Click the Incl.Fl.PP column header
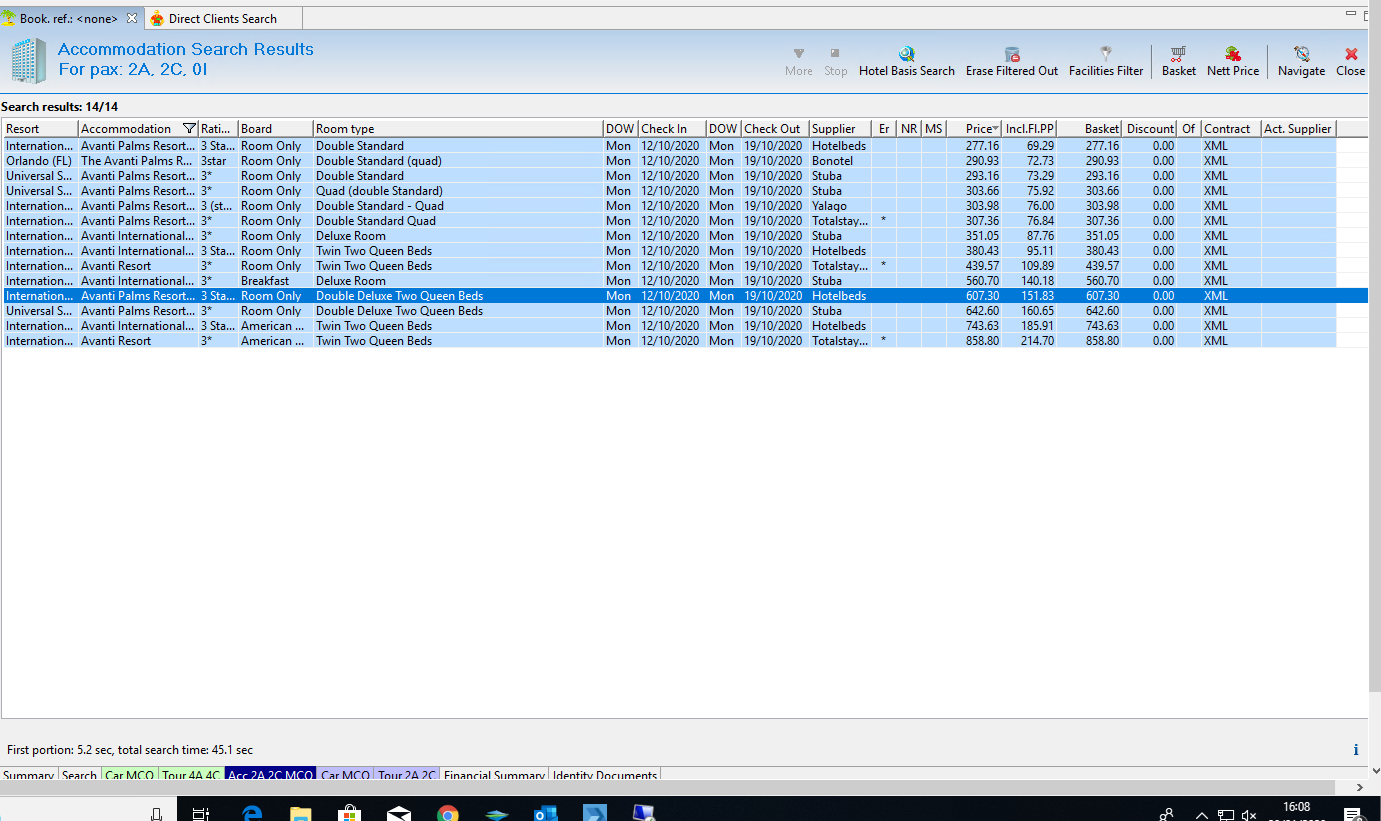The width and height of the screenshot is (1381, 821). click(1030, 129)
